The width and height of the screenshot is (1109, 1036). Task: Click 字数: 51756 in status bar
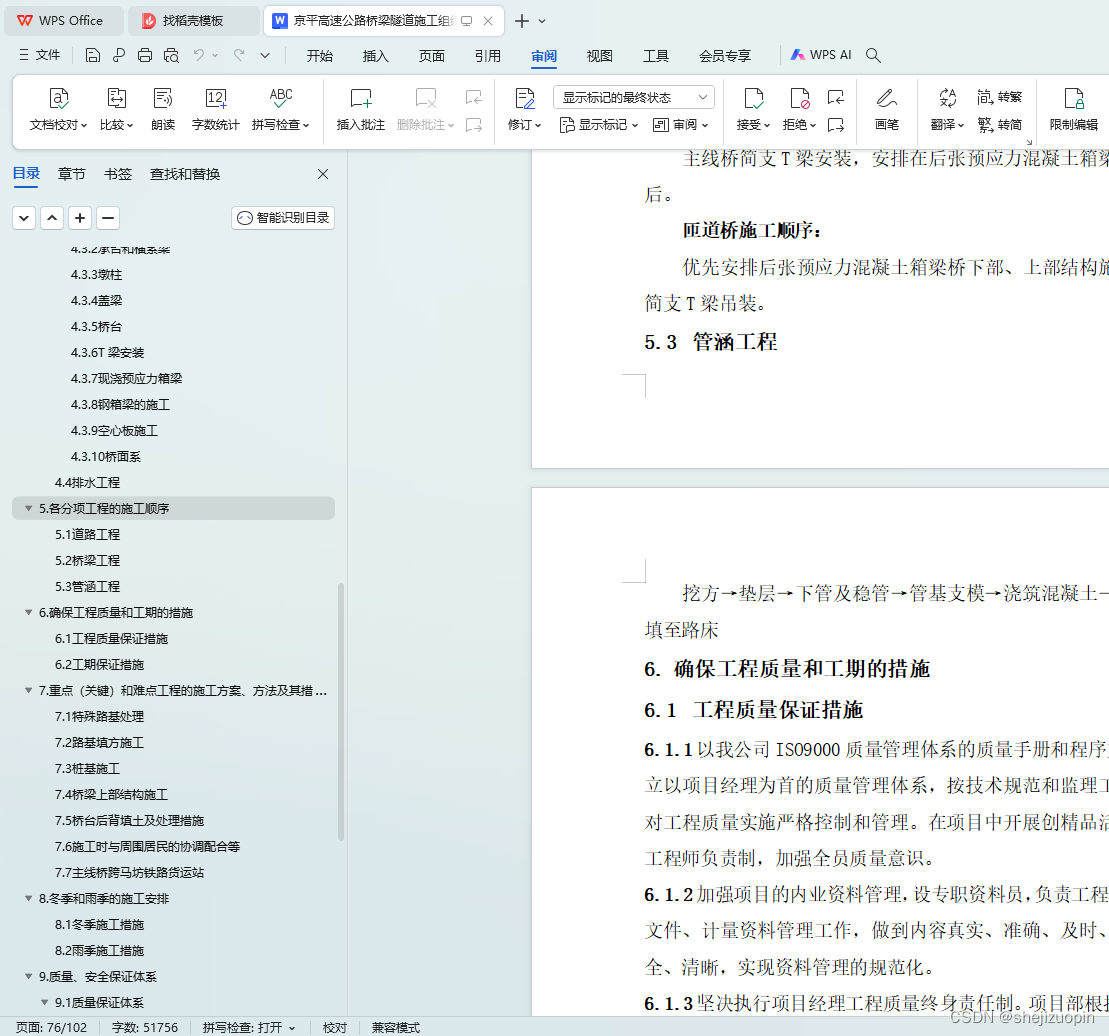coord(145,1027)
